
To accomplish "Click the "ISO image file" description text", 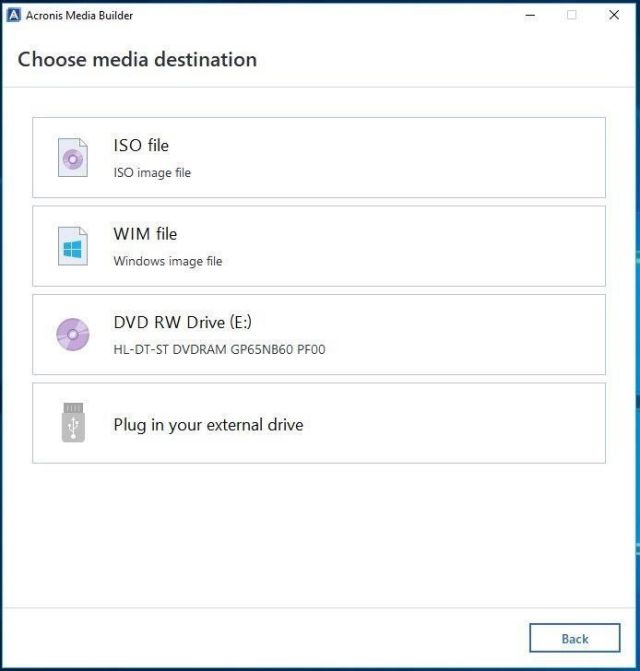I will coord(152,173).
